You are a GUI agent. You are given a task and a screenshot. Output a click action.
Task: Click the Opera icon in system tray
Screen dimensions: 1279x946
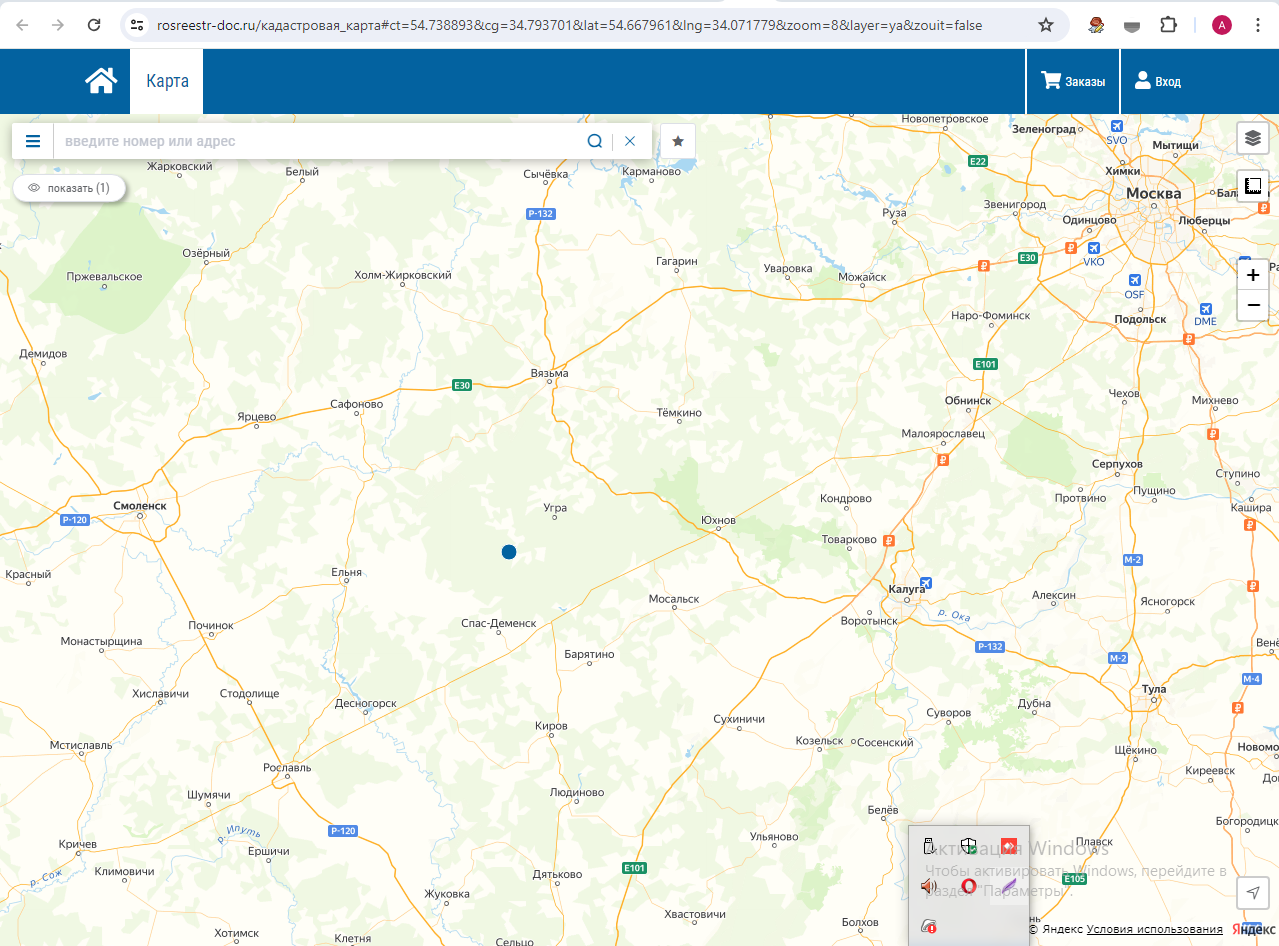click(968, 886)
